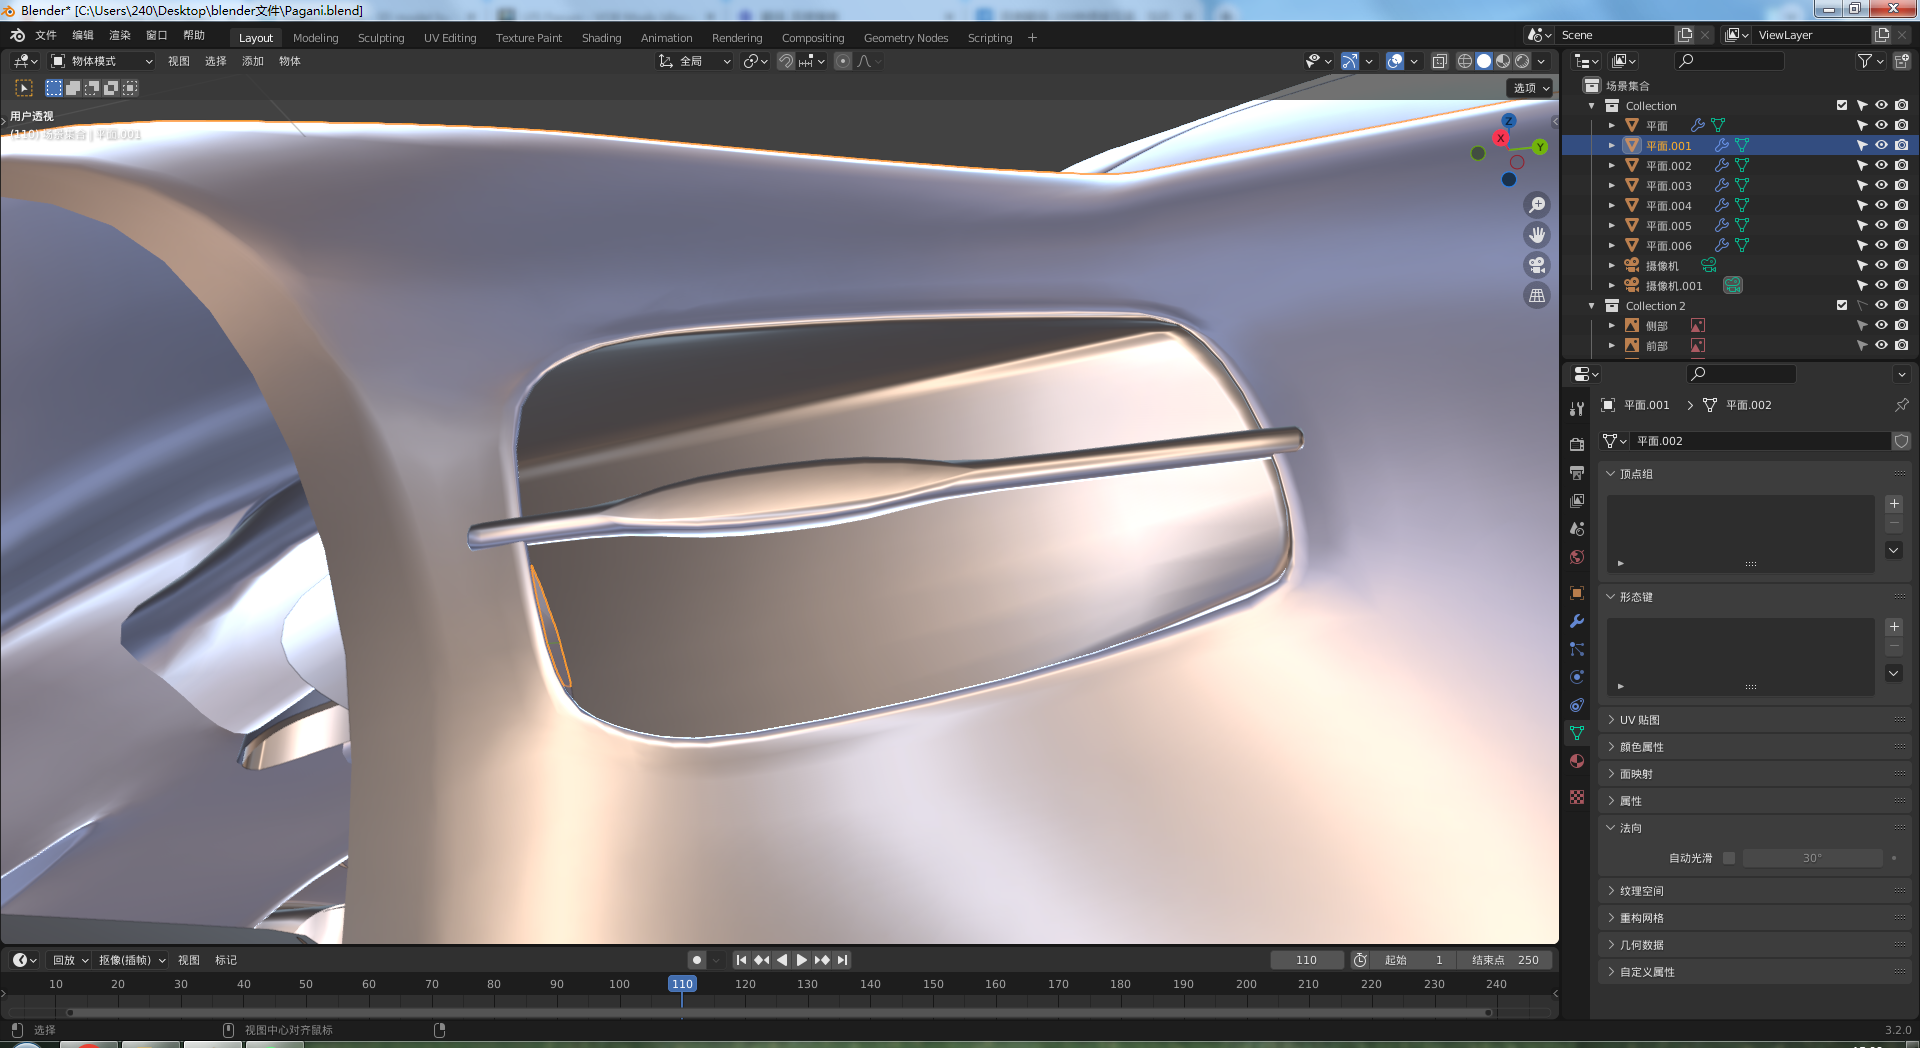This screenshot has width=1920, height=1048.
Task: Enable the 自动光滑 checkbox
Action: [1729, 858]
